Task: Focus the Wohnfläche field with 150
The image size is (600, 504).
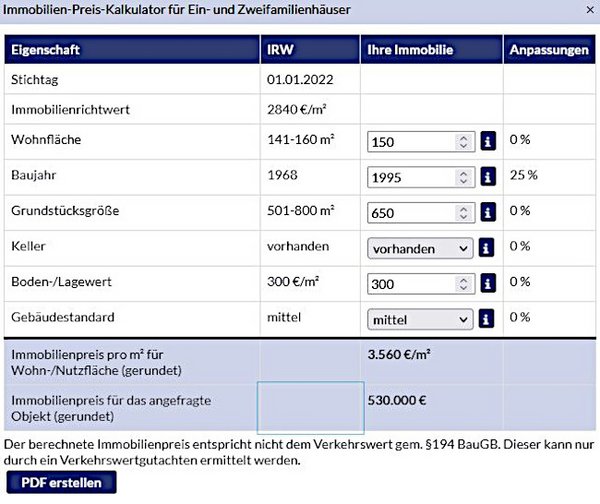Action: [421, 142]
